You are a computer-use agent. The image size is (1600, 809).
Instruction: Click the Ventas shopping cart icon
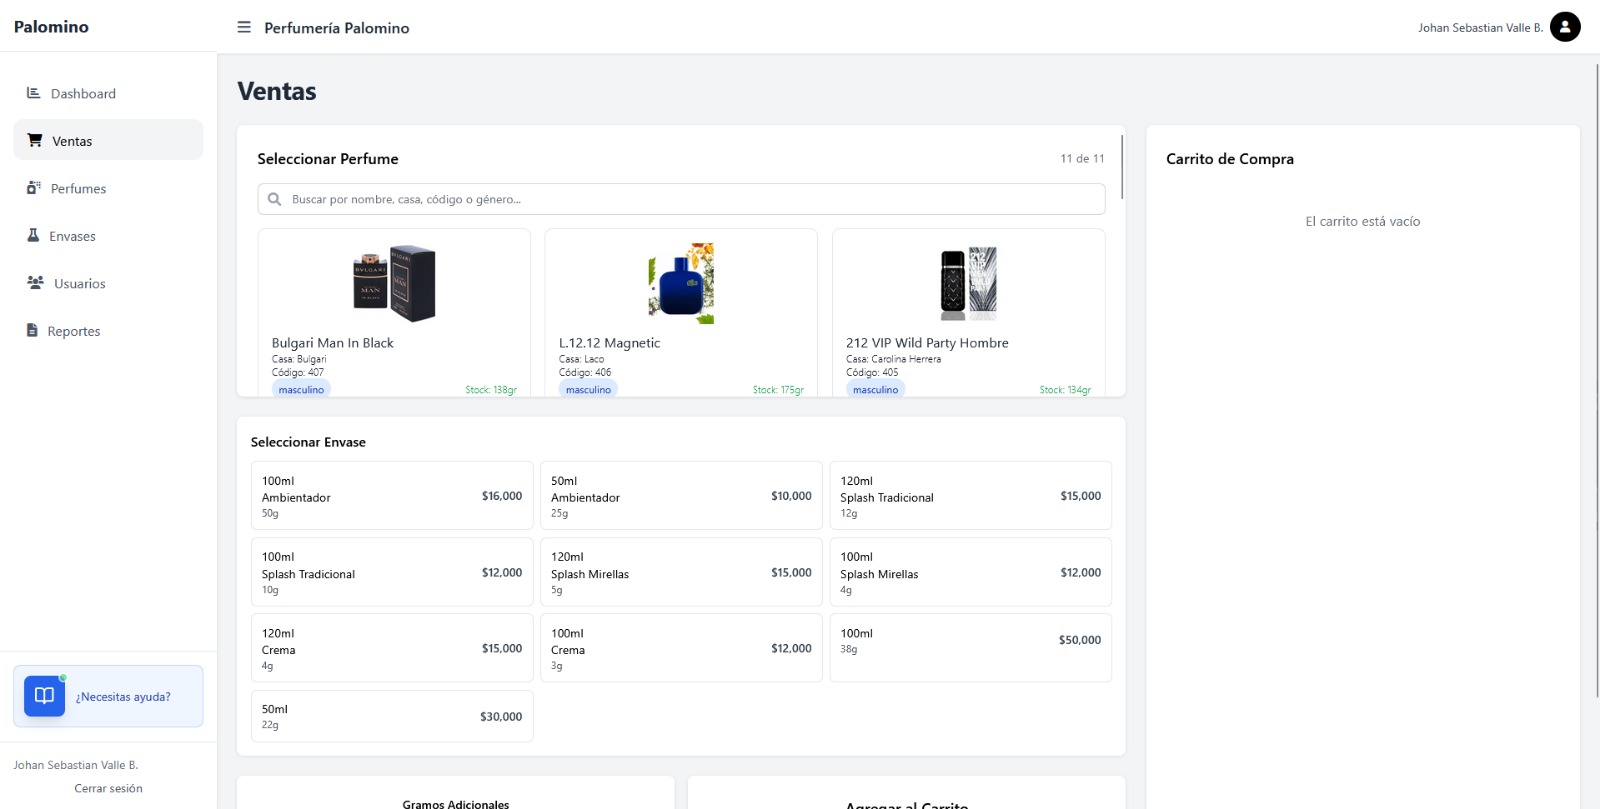coord(35,140)
